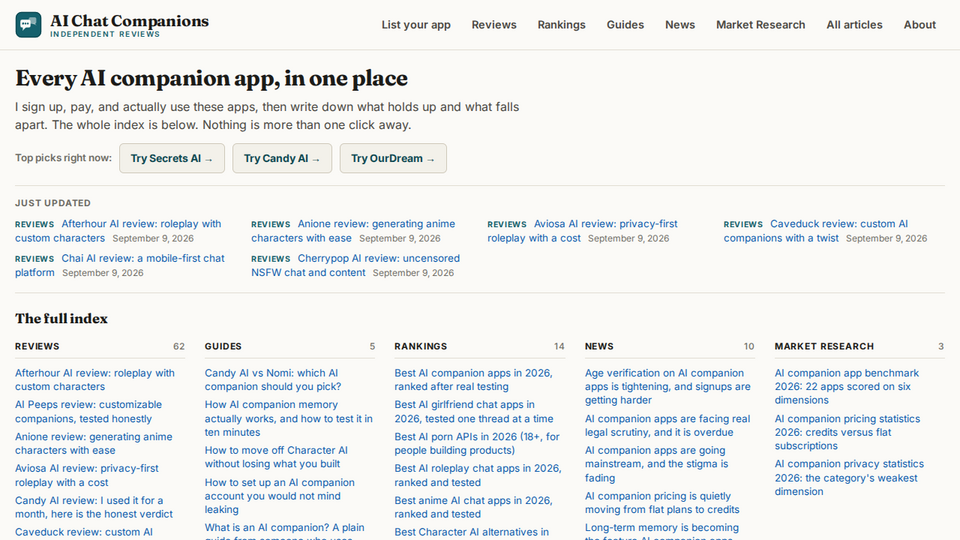Open Candy AI vs Nomi guide
The image size is (960, 540).
click(x=273, y=380)
